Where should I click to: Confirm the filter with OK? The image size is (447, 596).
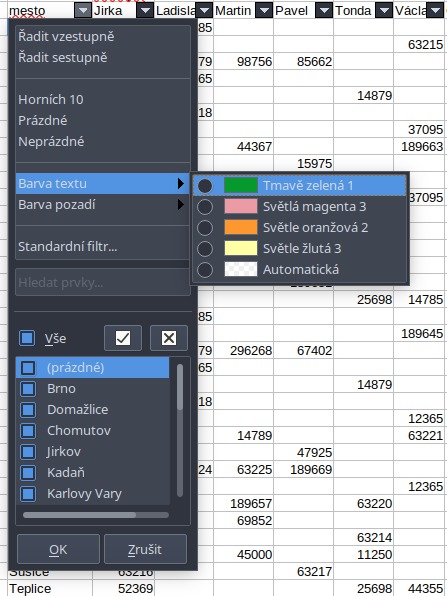[x=58, y=549]
